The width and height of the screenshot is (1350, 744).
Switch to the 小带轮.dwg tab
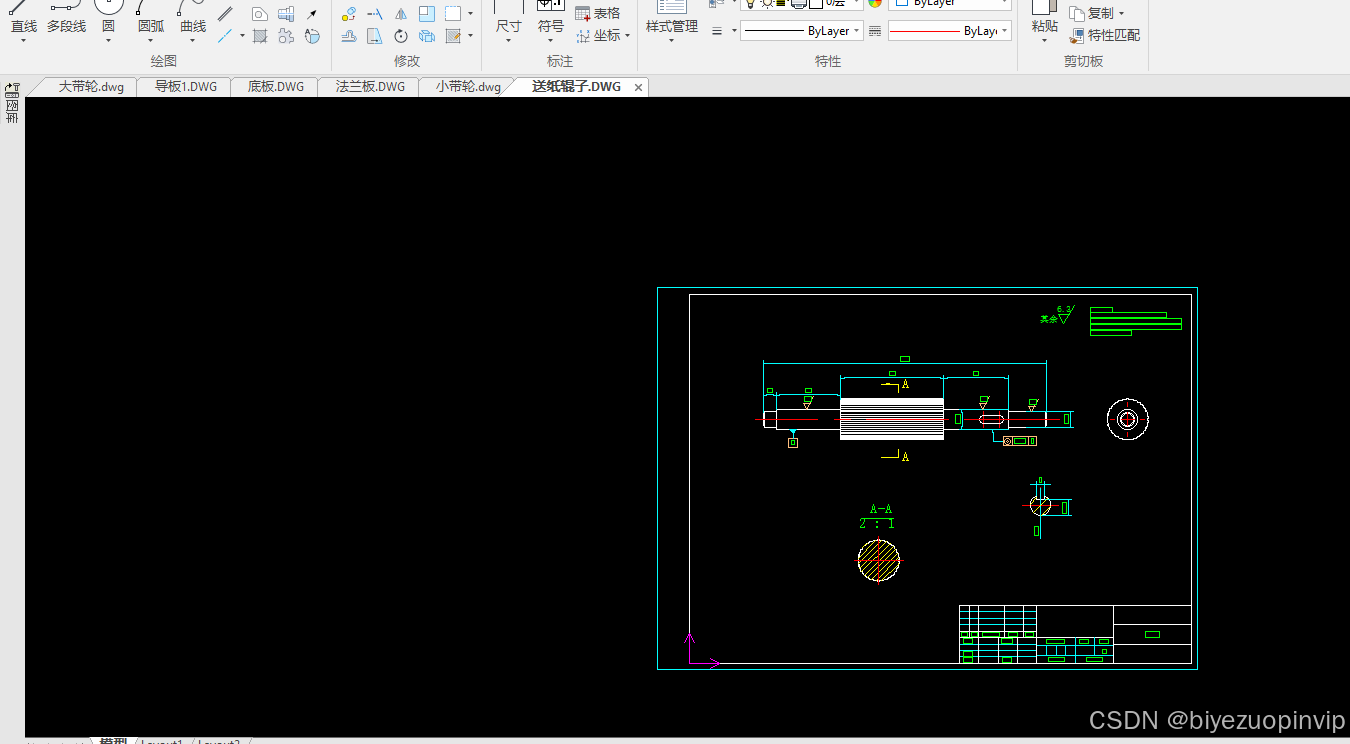click(469, 87)
